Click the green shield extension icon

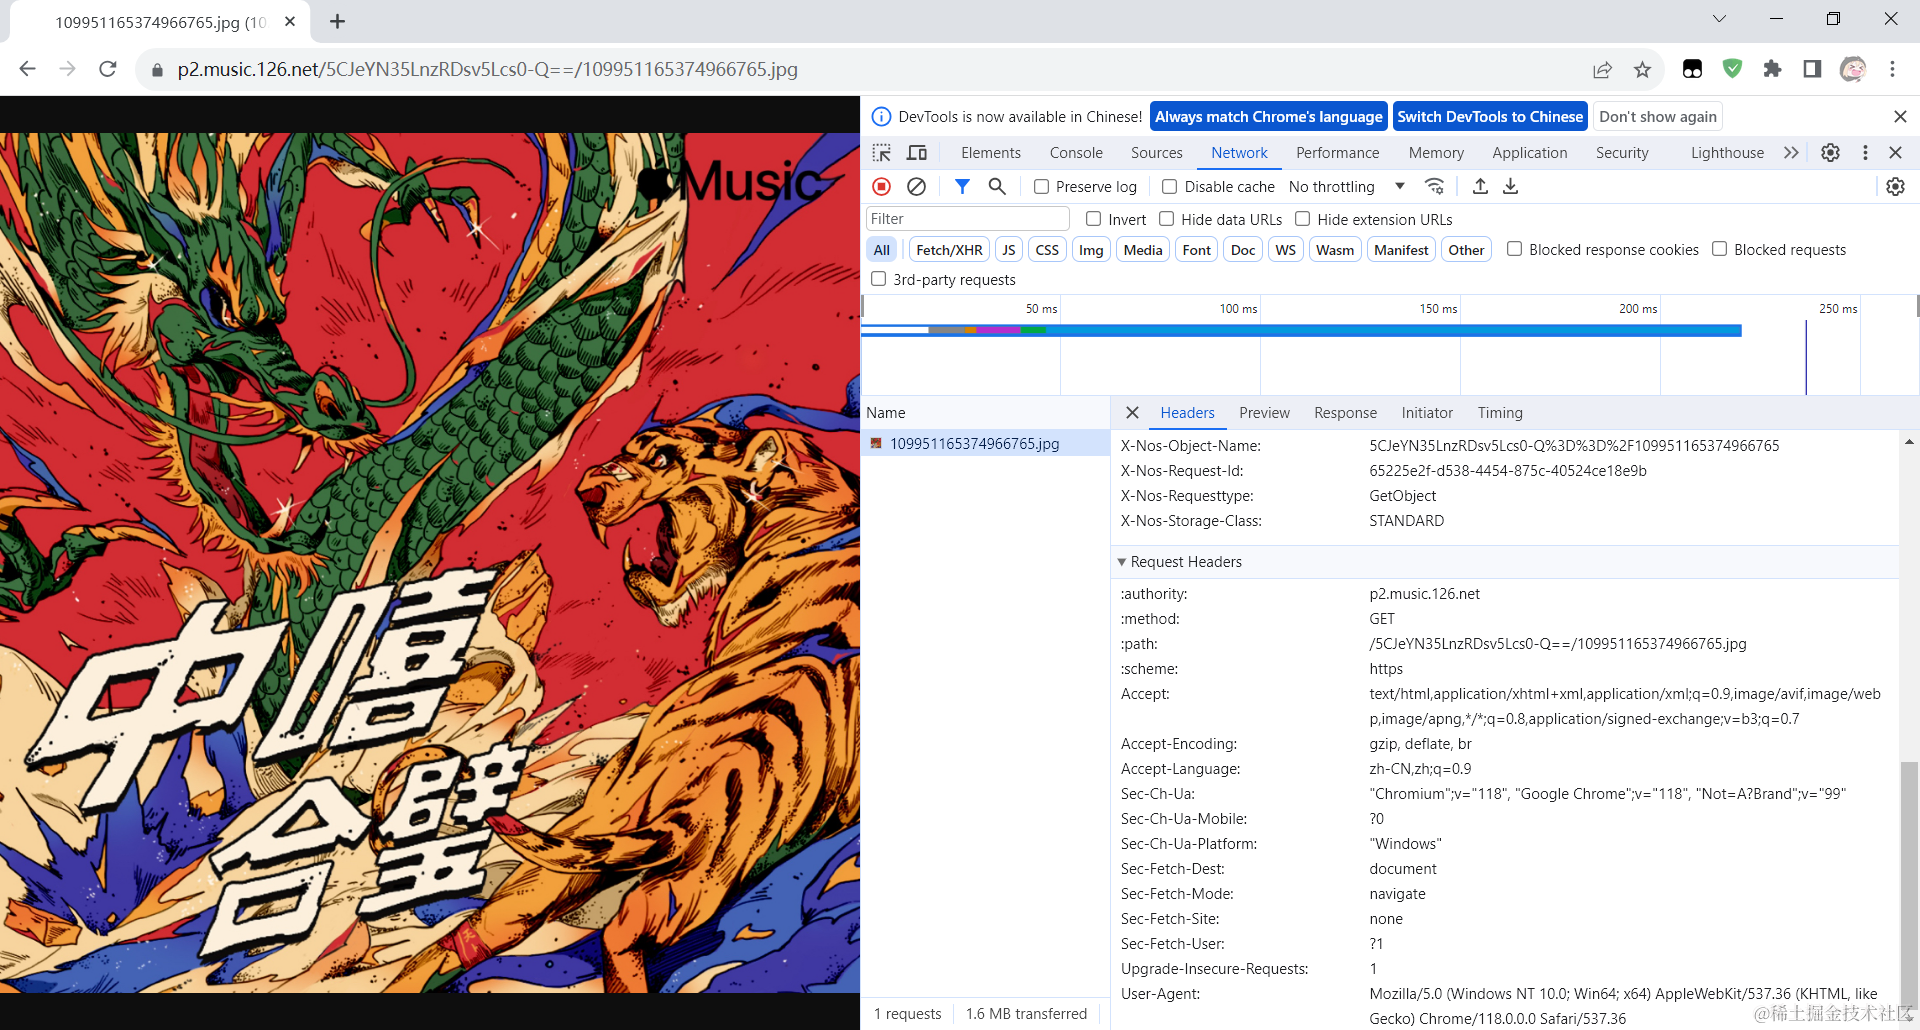tap(1732, 69)
